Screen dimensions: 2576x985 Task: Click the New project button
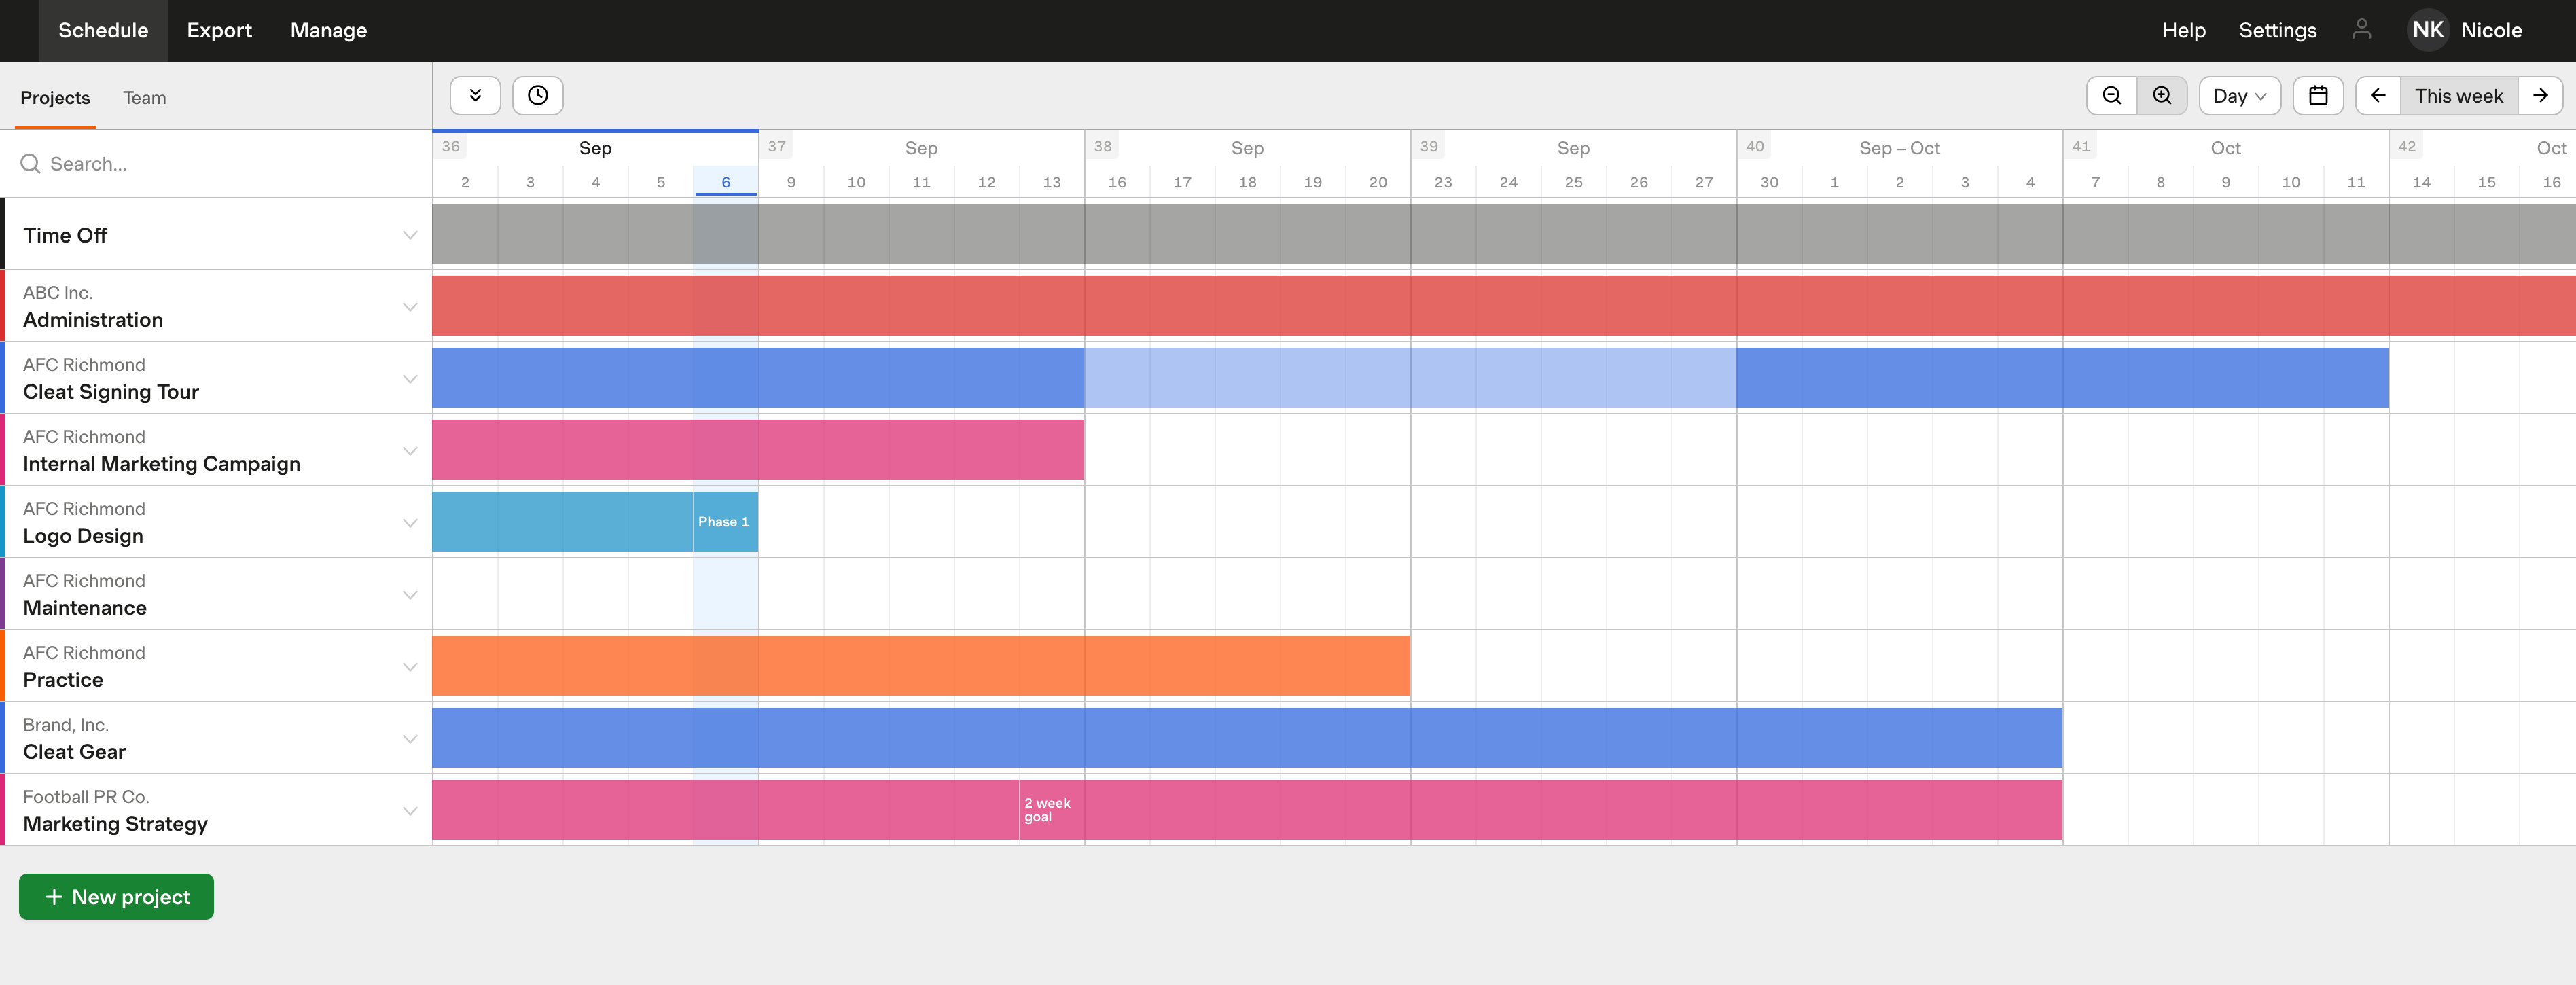[117, 897]
